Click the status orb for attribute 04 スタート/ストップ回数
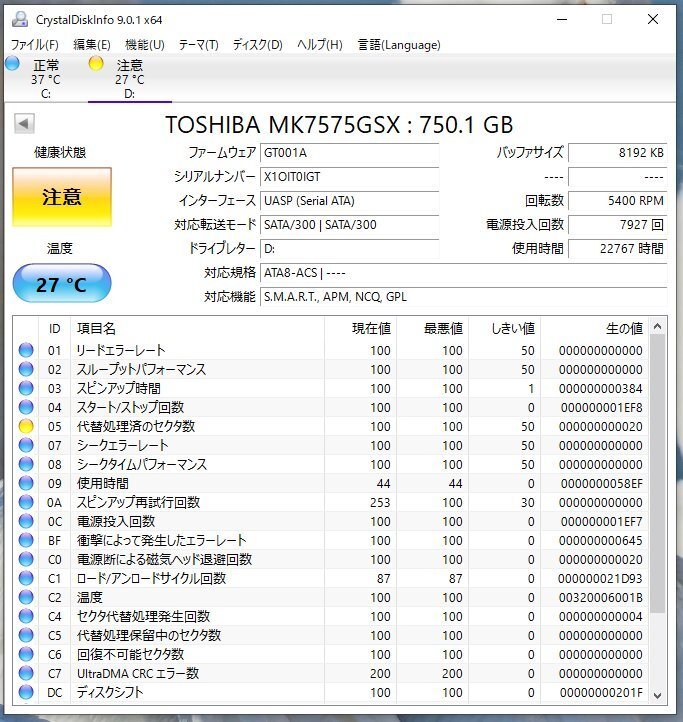 coord(26,408)
